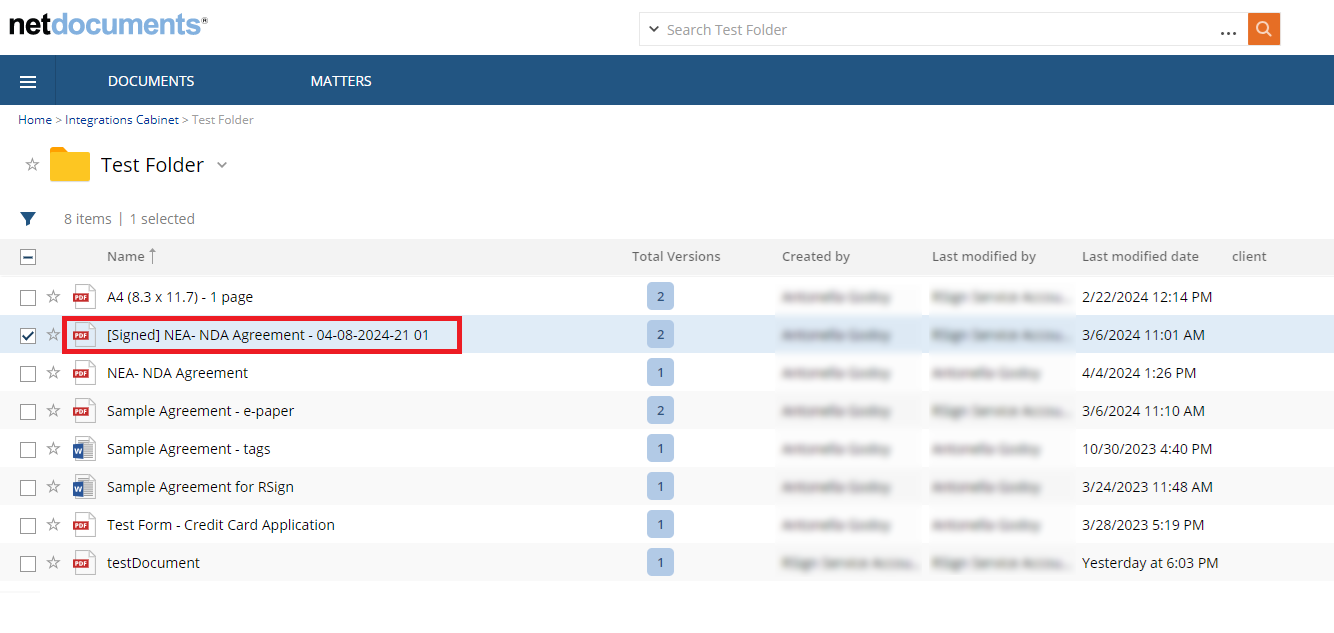
Task: Click date 4/4/2024 1:26 PM
Action: (x=1139, y=373)
